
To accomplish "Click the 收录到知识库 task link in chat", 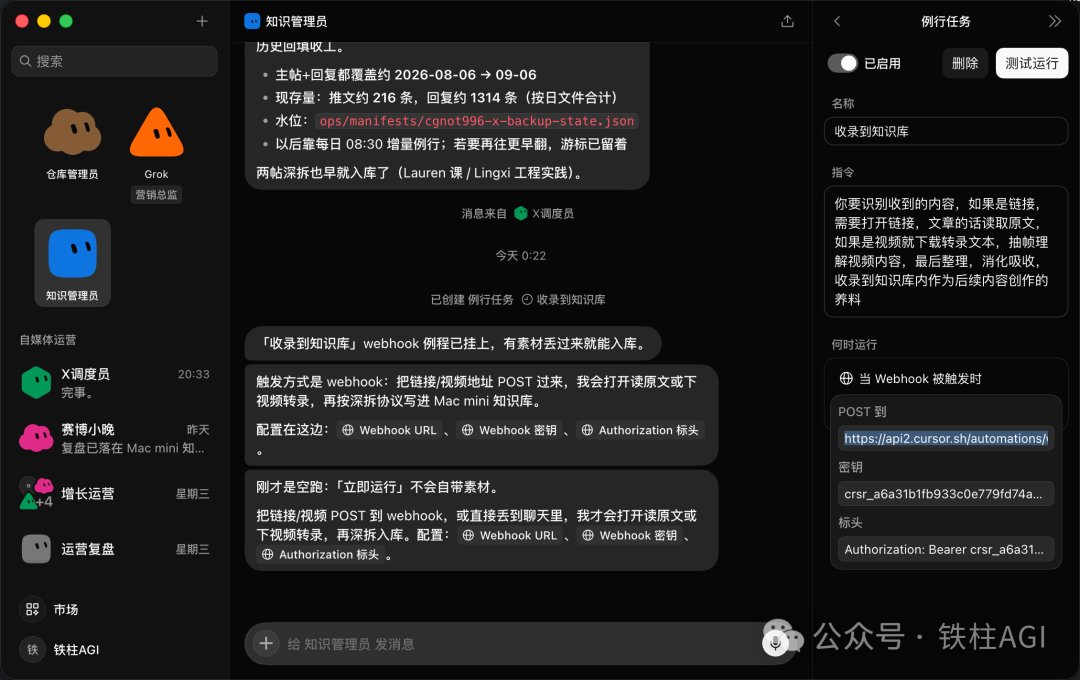I will coord(563,300).
